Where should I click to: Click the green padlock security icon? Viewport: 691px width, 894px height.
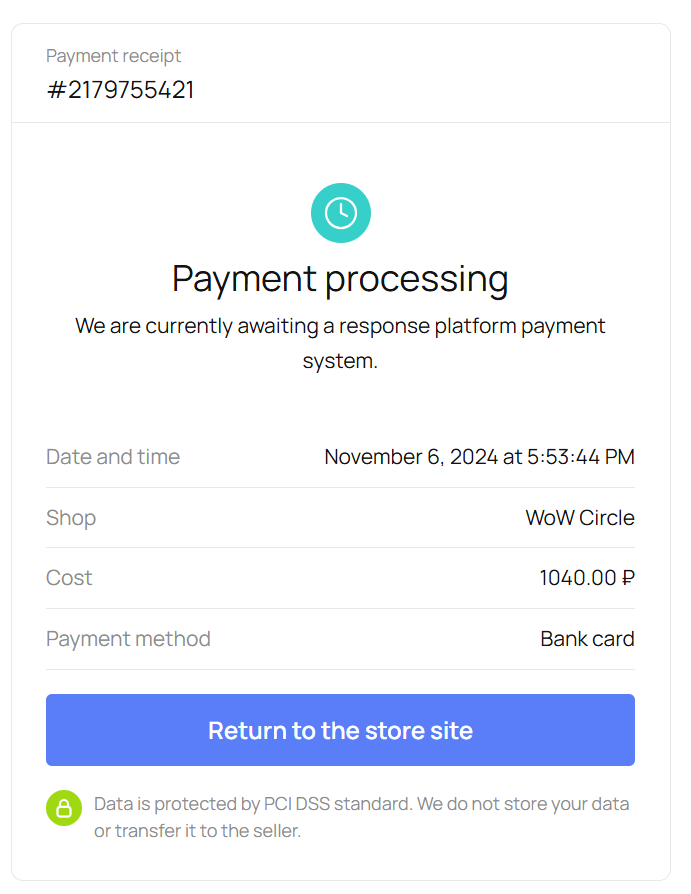click(x=64, y=808)
